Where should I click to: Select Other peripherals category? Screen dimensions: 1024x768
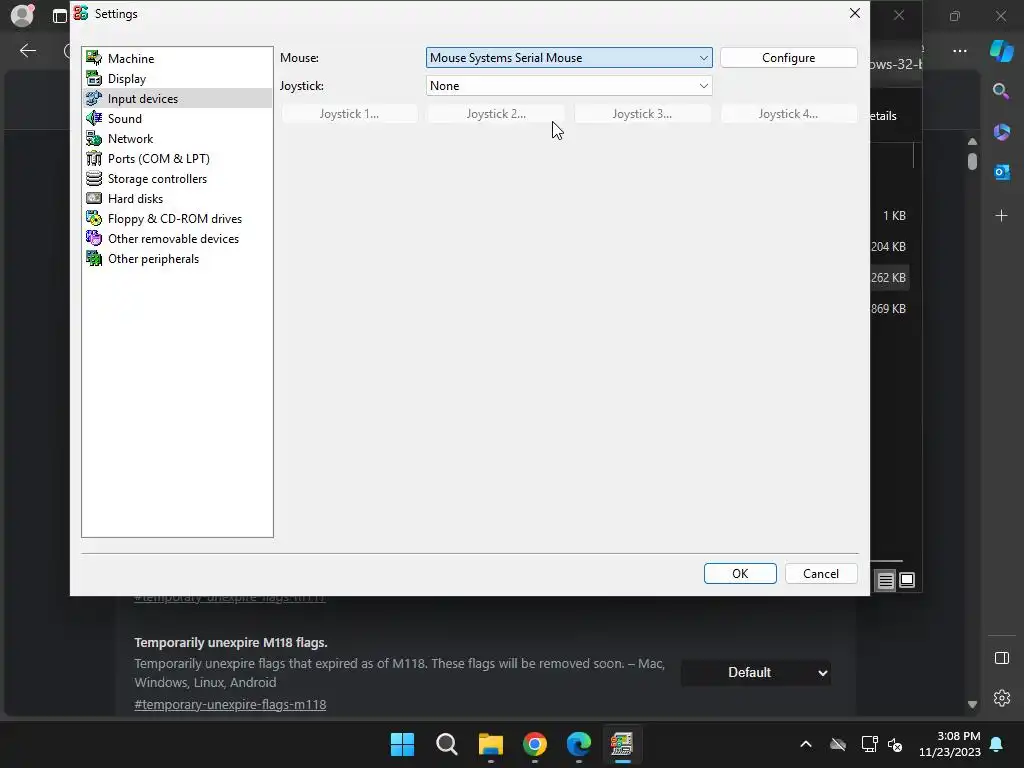tap(153, 259)
